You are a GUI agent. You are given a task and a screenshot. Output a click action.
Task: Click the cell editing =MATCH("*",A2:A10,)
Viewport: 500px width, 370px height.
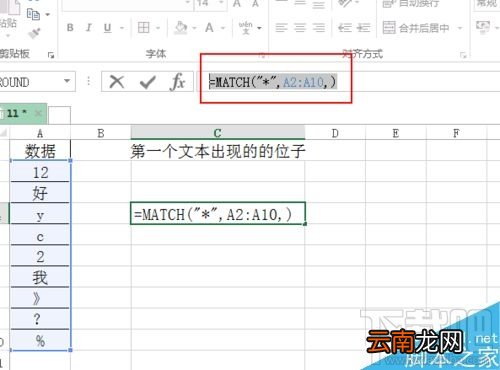[x=218, y=213]
